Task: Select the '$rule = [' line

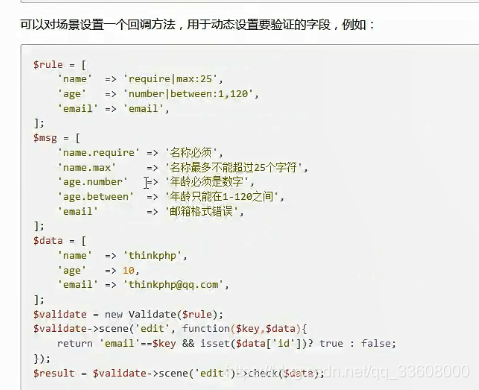Action: 59,65
